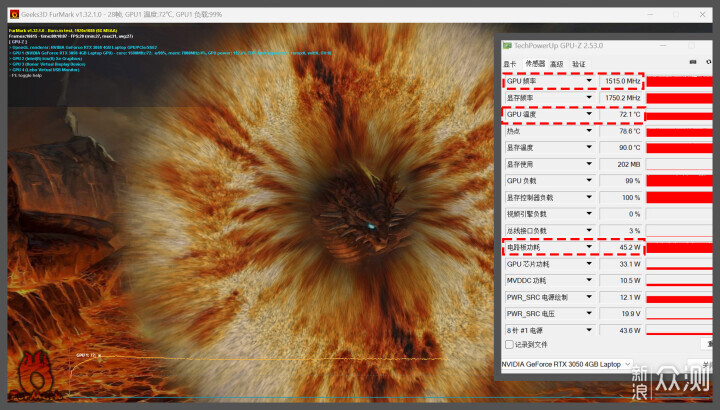Go to the 验证 tab

click(x=579, y=64)
